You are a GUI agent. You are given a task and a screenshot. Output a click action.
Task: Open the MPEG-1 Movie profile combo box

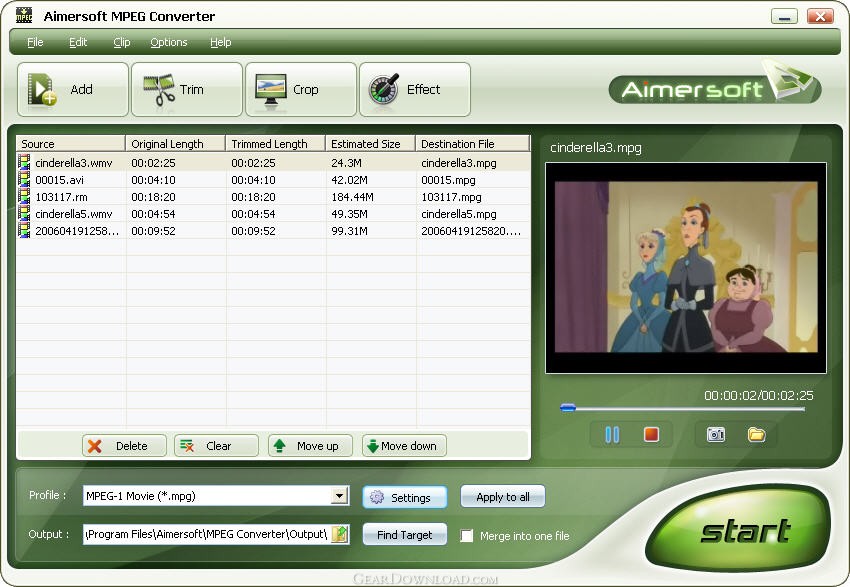[216, 495]
